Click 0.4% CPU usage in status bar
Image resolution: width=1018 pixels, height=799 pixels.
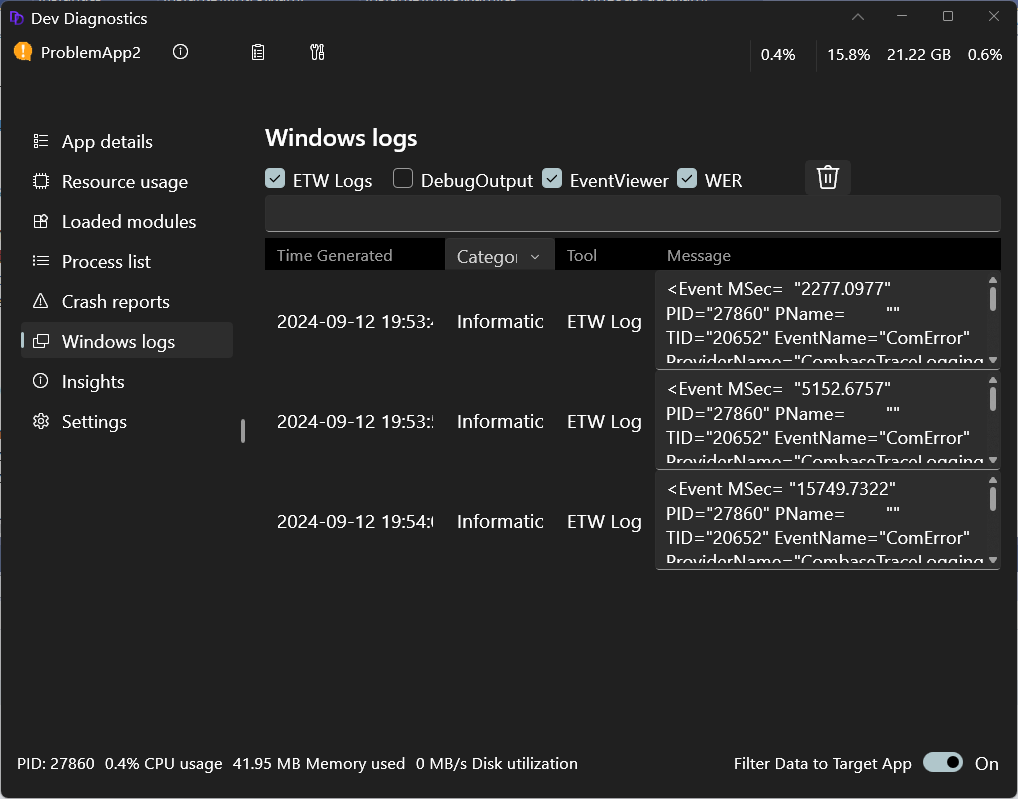pyautogui.click(x=164, y=763)
